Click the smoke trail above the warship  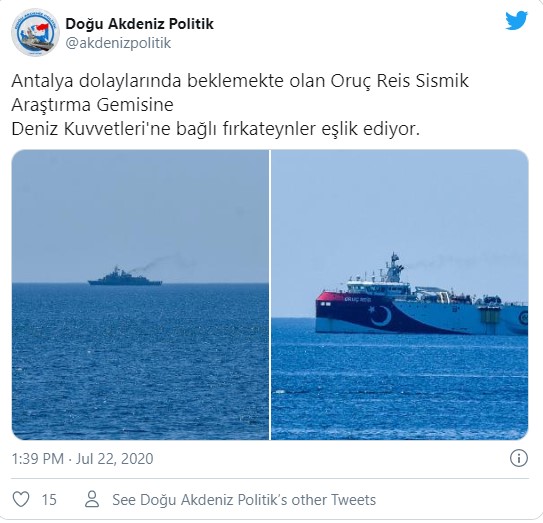pyautogui.click(x=160, y=263)
